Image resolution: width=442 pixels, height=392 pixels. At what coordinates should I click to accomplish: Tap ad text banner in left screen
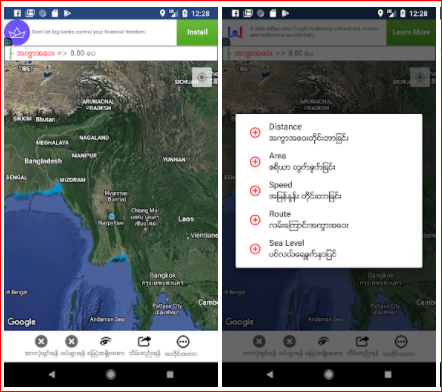click(89, 32)
